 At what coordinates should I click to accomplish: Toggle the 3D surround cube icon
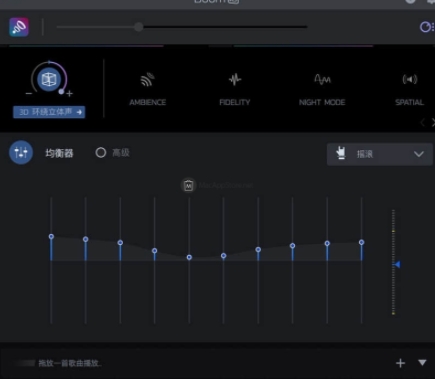49,79
